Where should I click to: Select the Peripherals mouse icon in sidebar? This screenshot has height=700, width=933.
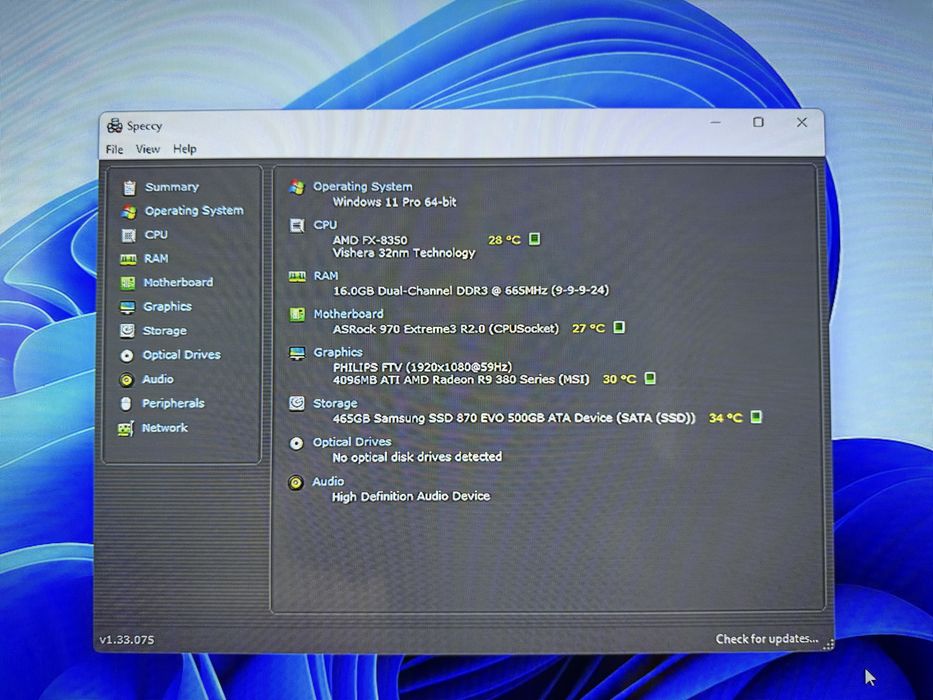(126, 404)
